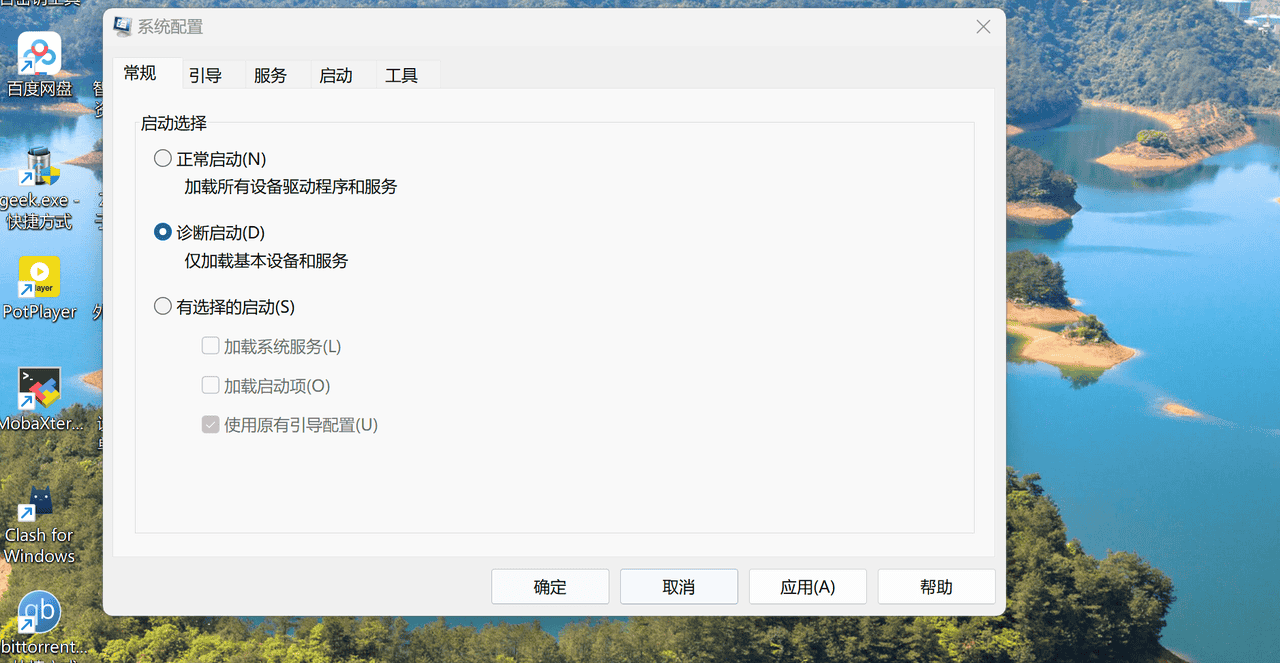Image resolution: width=1280 pixels, height=663 pixels.
Task: Click the 加载所有设备驱动程序和服务 description text
Action: coord(291,186)
